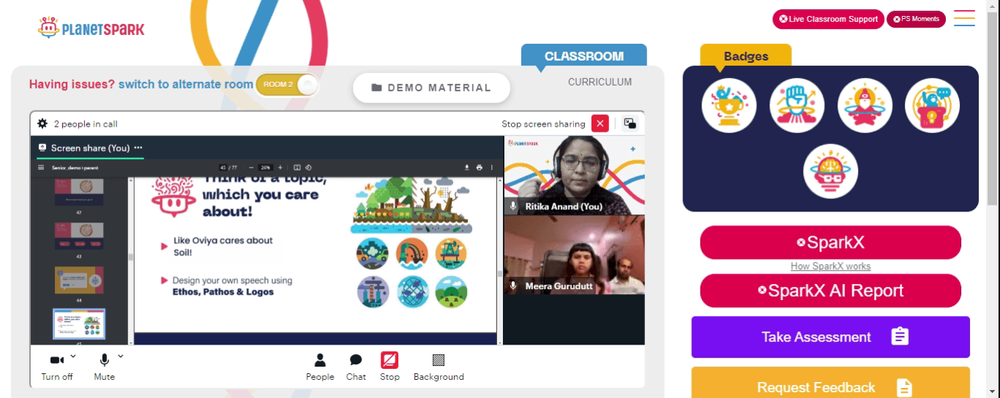Screen dimensions: 1000x398
Task: Turn off the camera
Action: [x=57, y=367]
